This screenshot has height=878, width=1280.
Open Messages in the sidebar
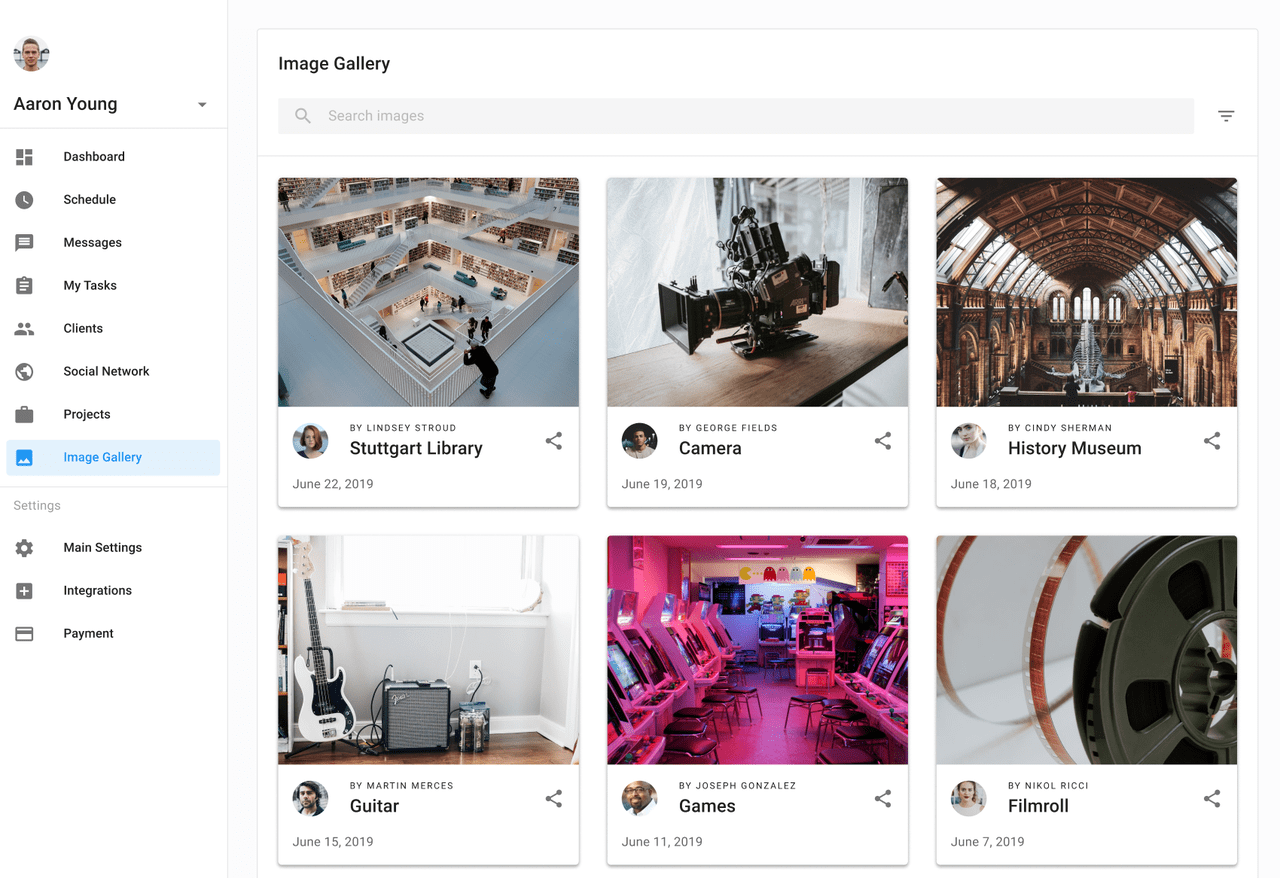coord(113,243)
